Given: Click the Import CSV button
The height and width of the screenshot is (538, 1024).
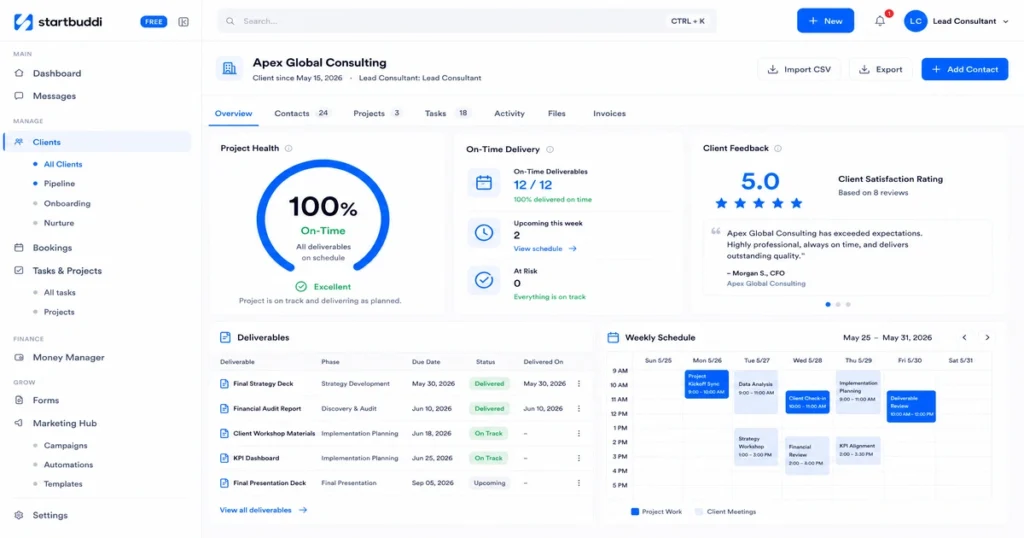Looking at the screenshot, I should click(799, 69).
